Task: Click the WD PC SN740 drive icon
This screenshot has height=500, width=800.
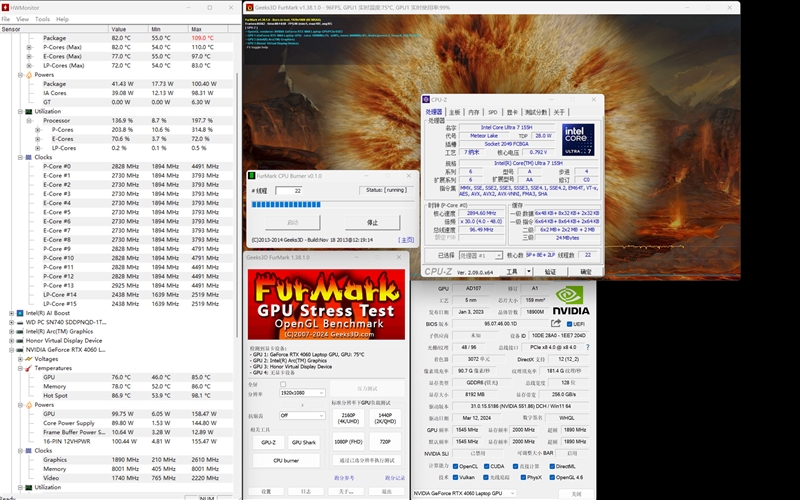Action: (20, 322)
